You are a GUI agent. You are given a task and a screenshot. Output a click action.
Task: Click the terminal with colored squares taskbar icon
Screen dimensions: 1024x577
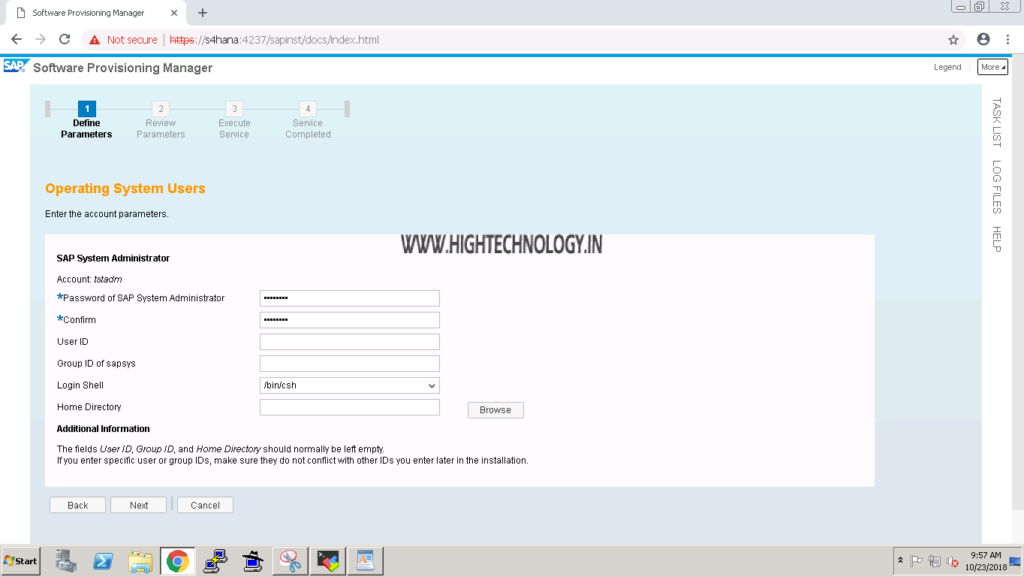[328, 561]
